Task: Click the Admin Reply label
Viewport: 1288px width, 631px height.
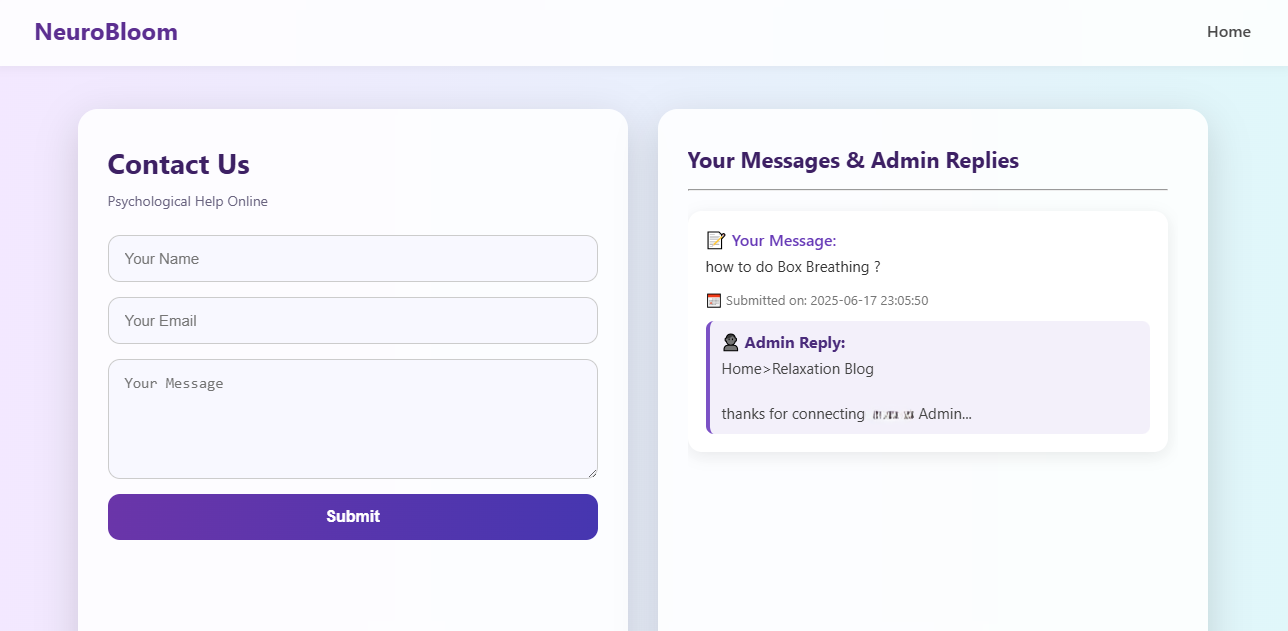Action: [x=794, y=343]
